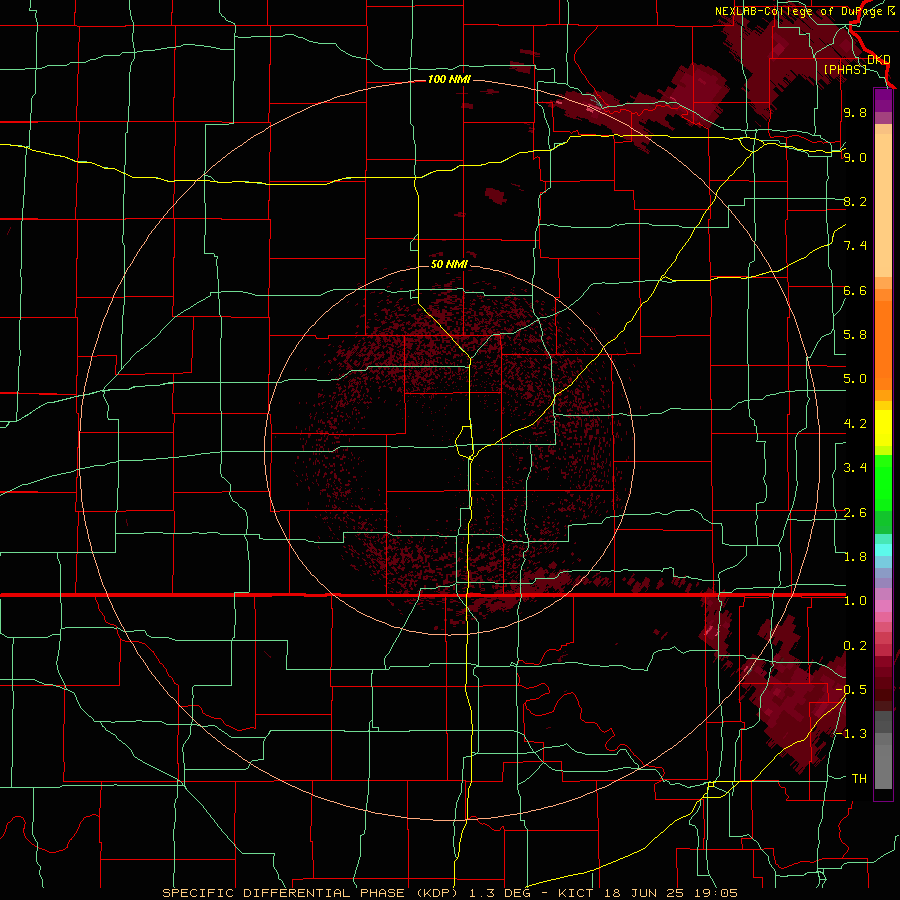
Task: Click the 7.4 scale value
Action: click(x=855, y=246)
